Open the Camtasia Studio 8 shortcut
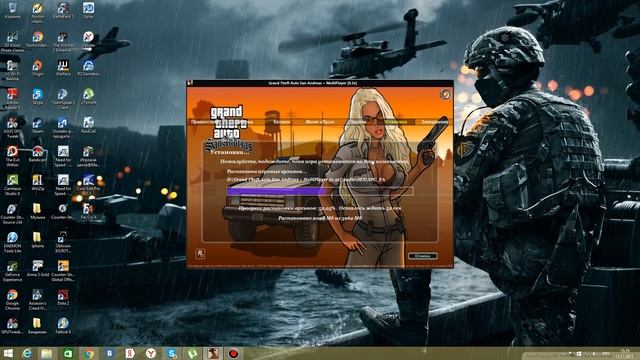This screenshot has width=640, height=360. [12, 184]
